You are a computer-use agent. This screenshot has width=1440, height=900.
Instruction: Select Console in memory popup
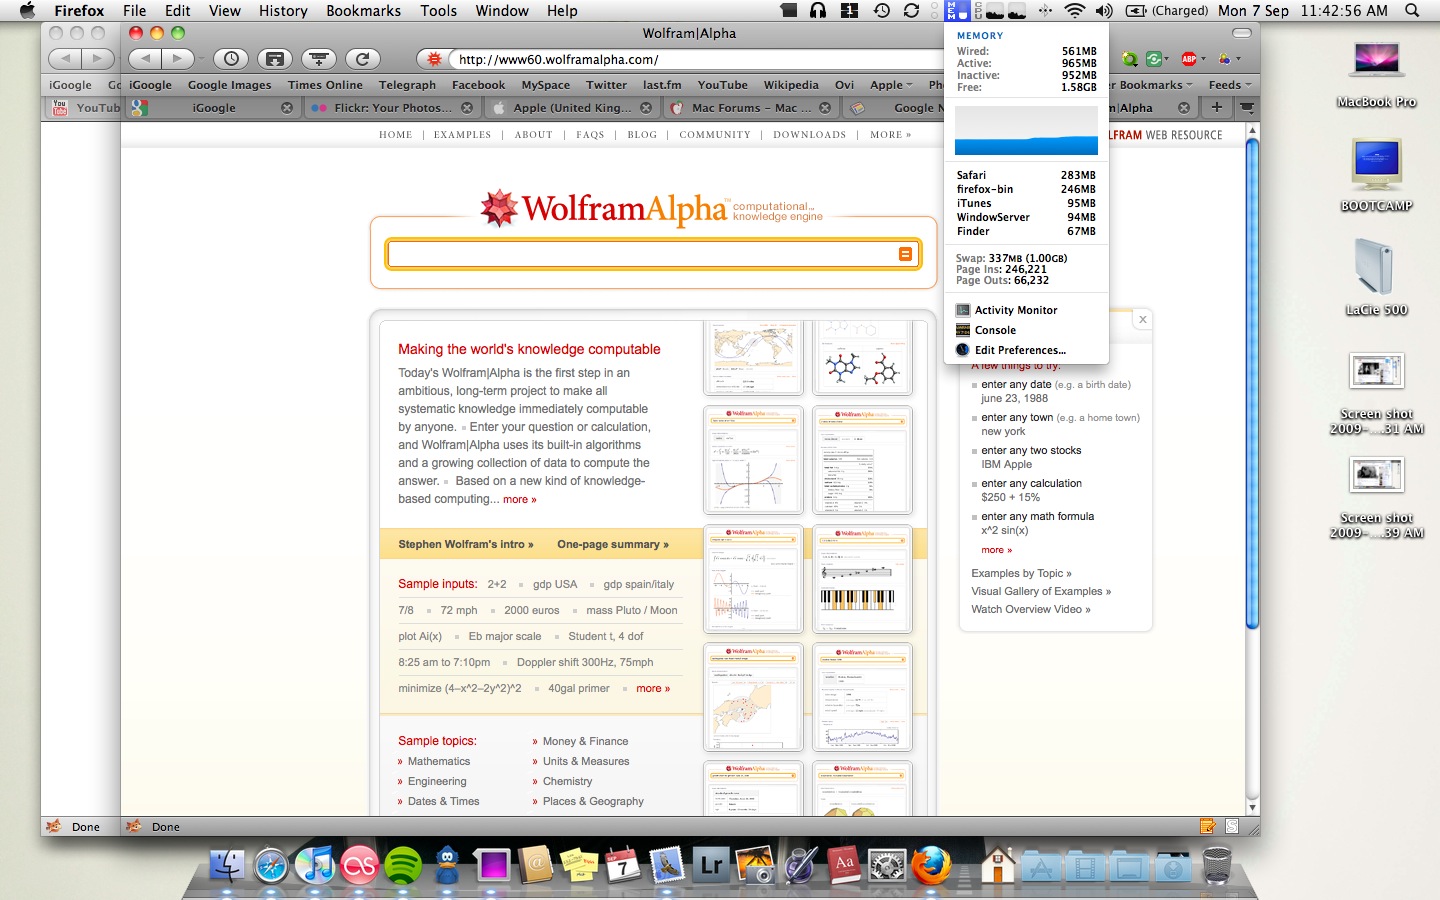[994, 330]
